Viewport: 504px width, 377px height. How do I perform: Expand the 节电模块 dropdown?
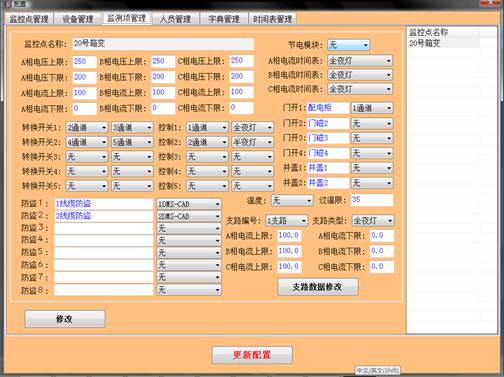tap(348, 45)
